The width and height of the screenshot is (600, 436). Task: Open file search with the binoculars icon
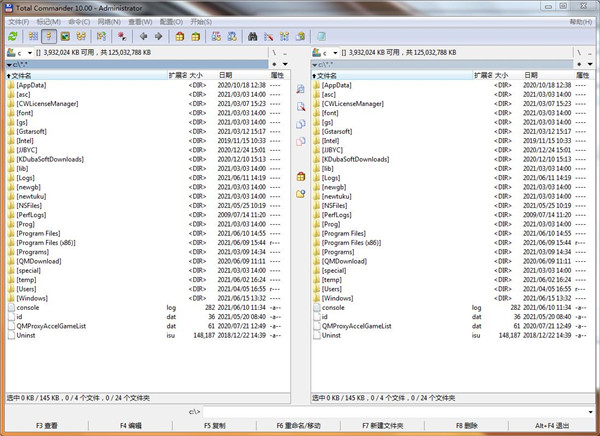coord(253,36)
